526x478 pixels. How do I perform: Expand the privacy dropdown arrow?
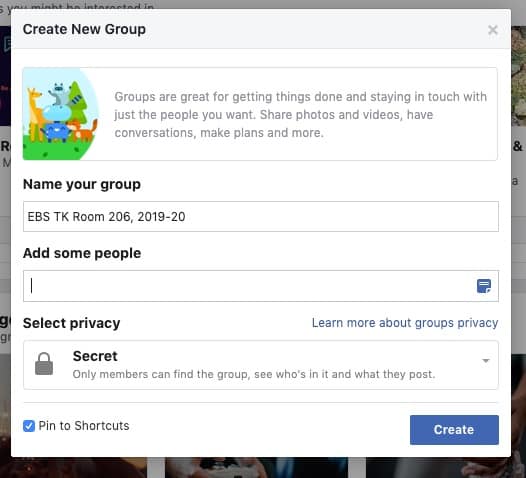(x=485, y=361)
